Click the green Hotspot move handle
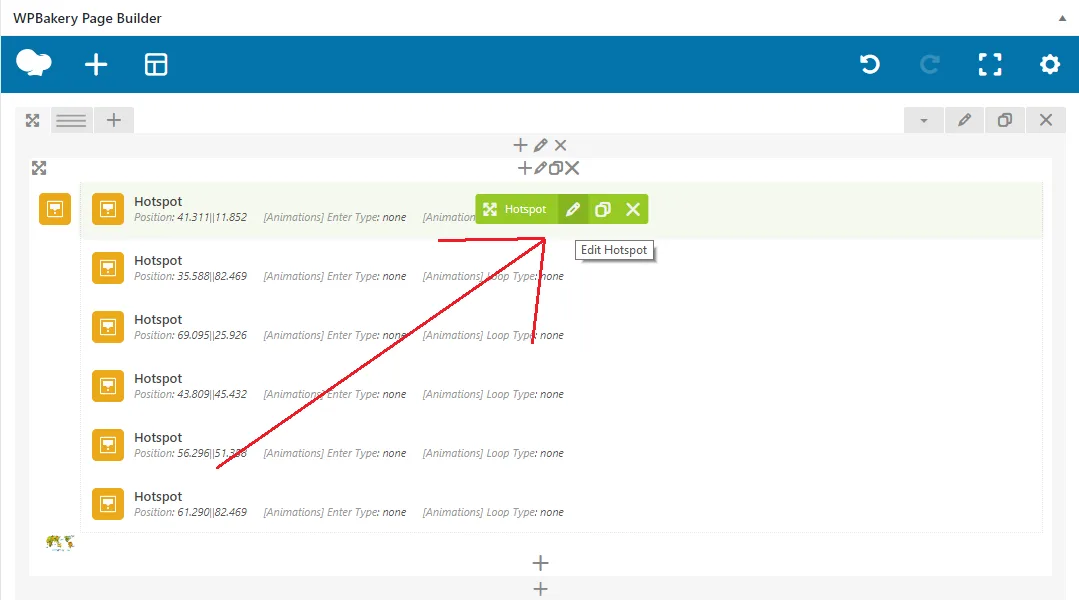 (x=517, y=209)
